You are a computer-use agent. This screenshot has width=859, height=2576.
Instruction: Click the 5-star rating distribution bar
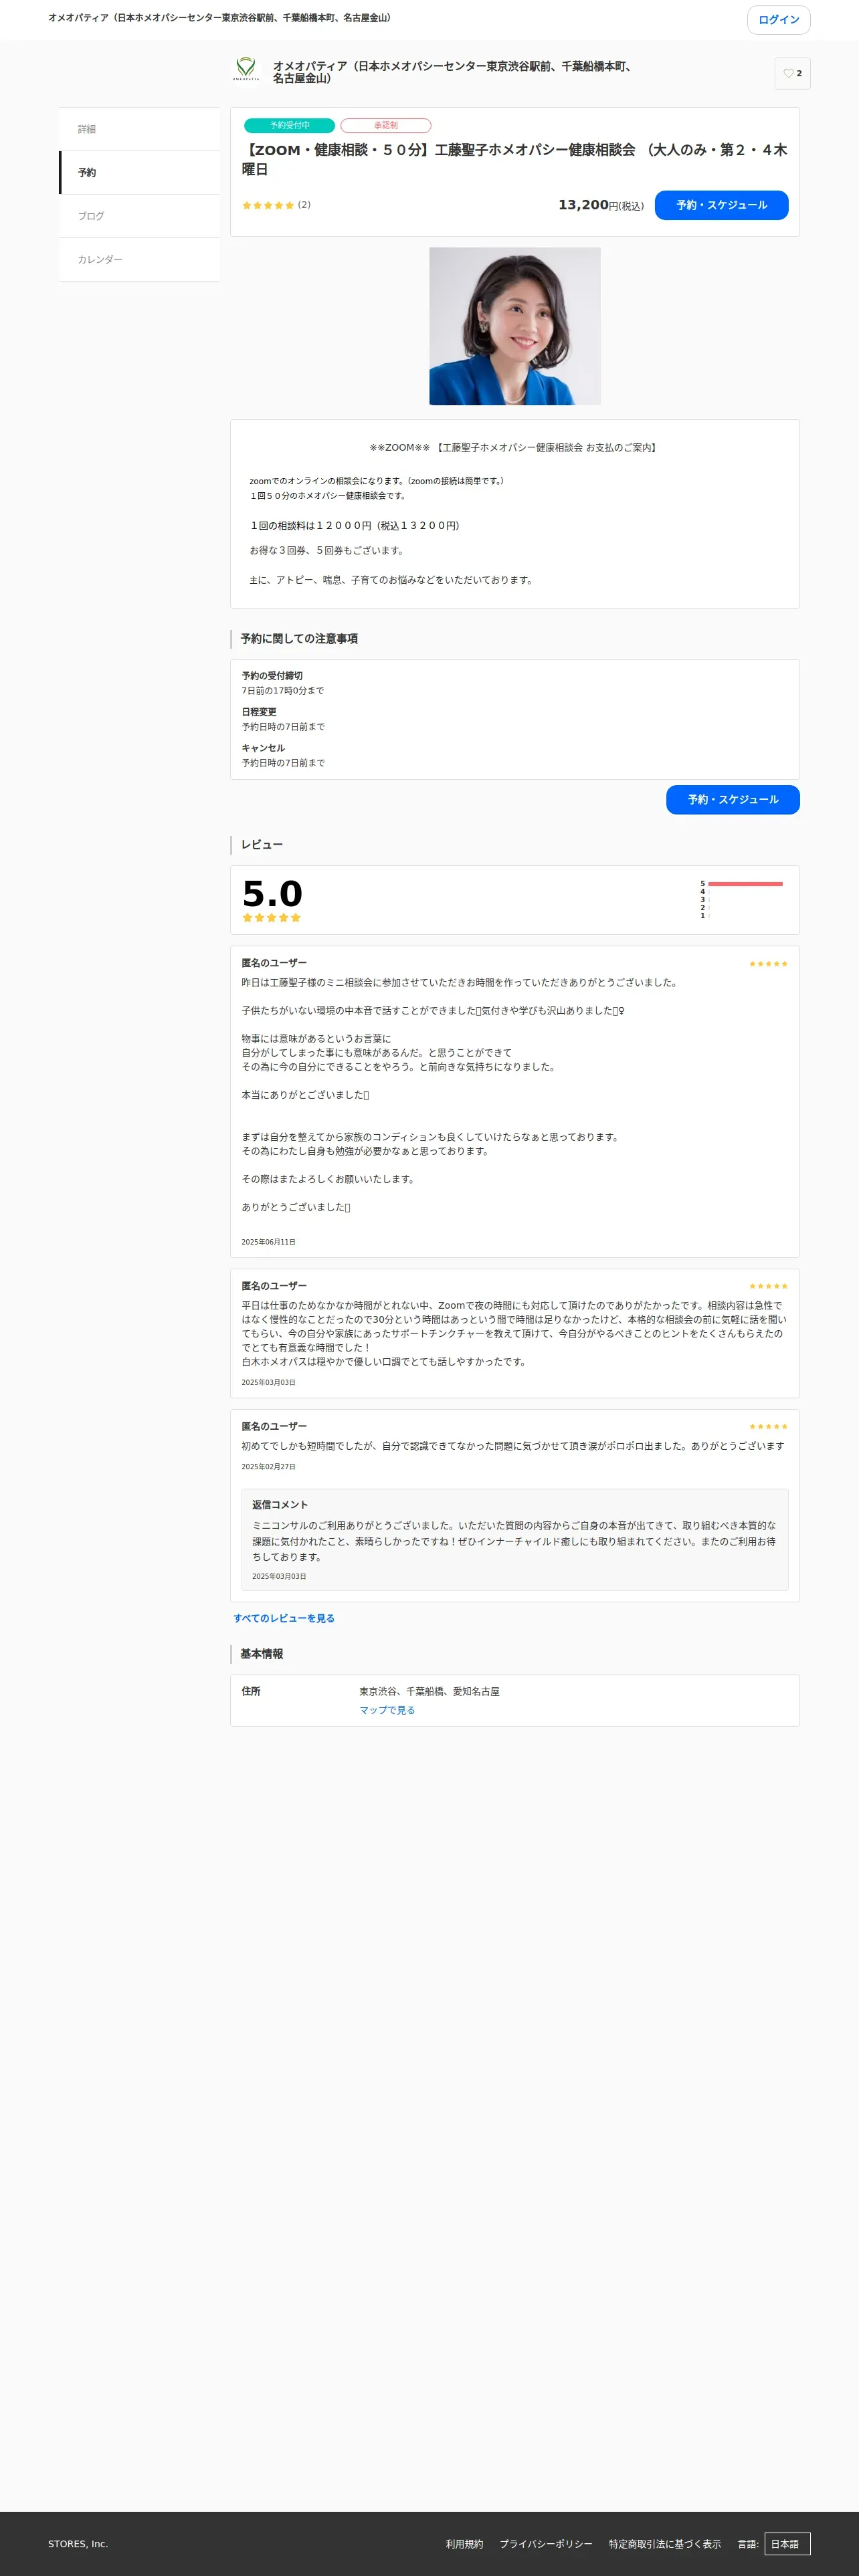(x=745, y=883)
